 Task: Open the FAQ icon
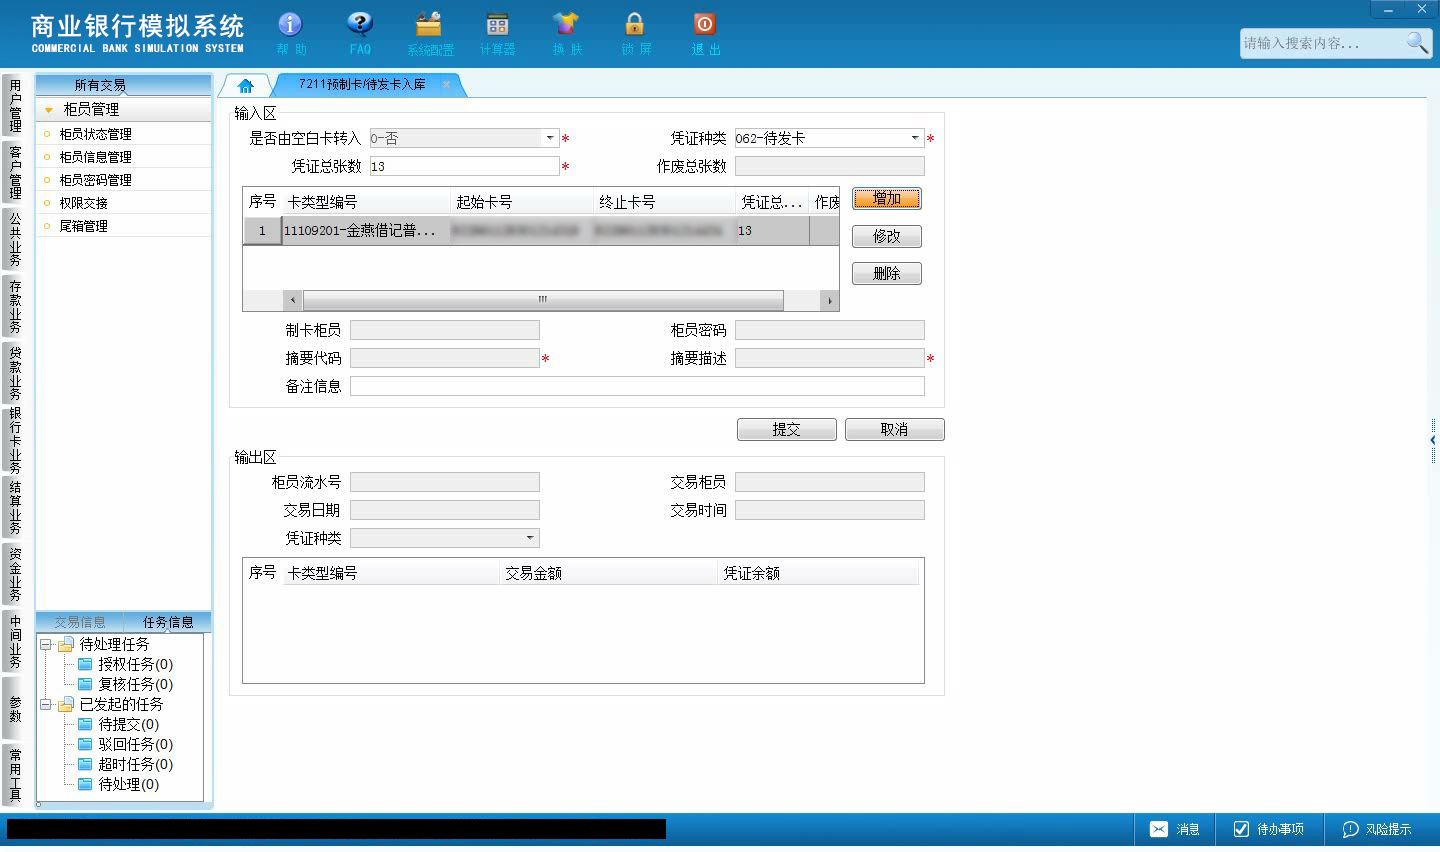360,32
